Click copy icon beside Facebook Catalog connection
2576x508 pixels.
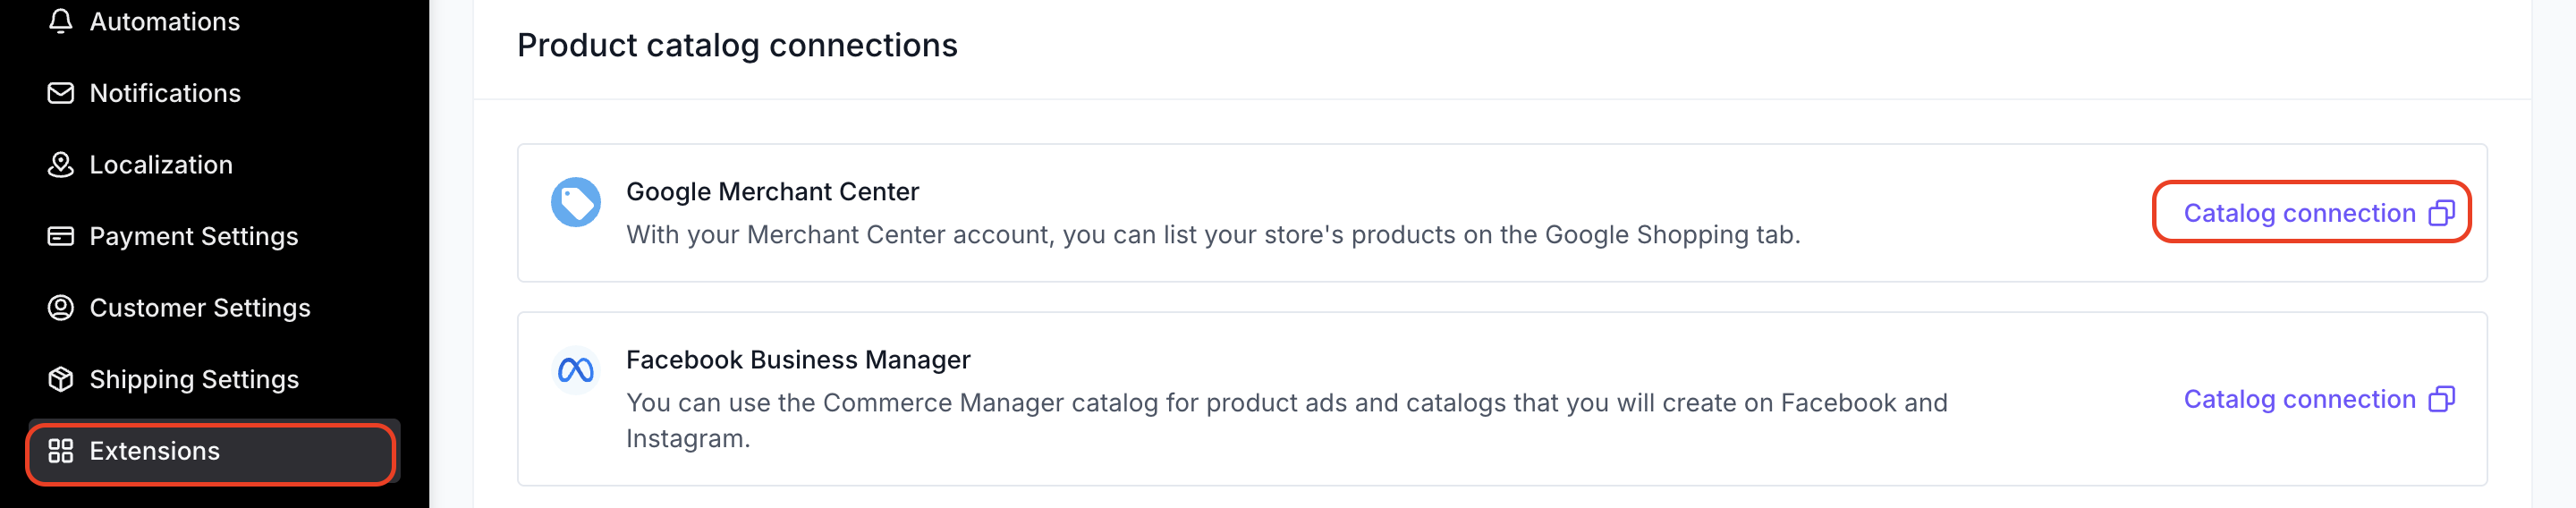pos(2442,399)
